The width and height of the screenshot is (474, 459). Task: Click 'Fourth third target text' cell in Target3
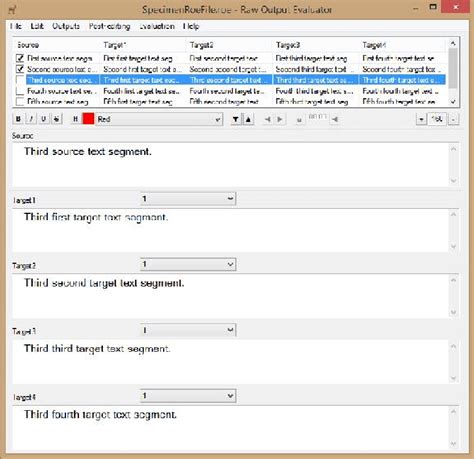(x=314, y=91)
